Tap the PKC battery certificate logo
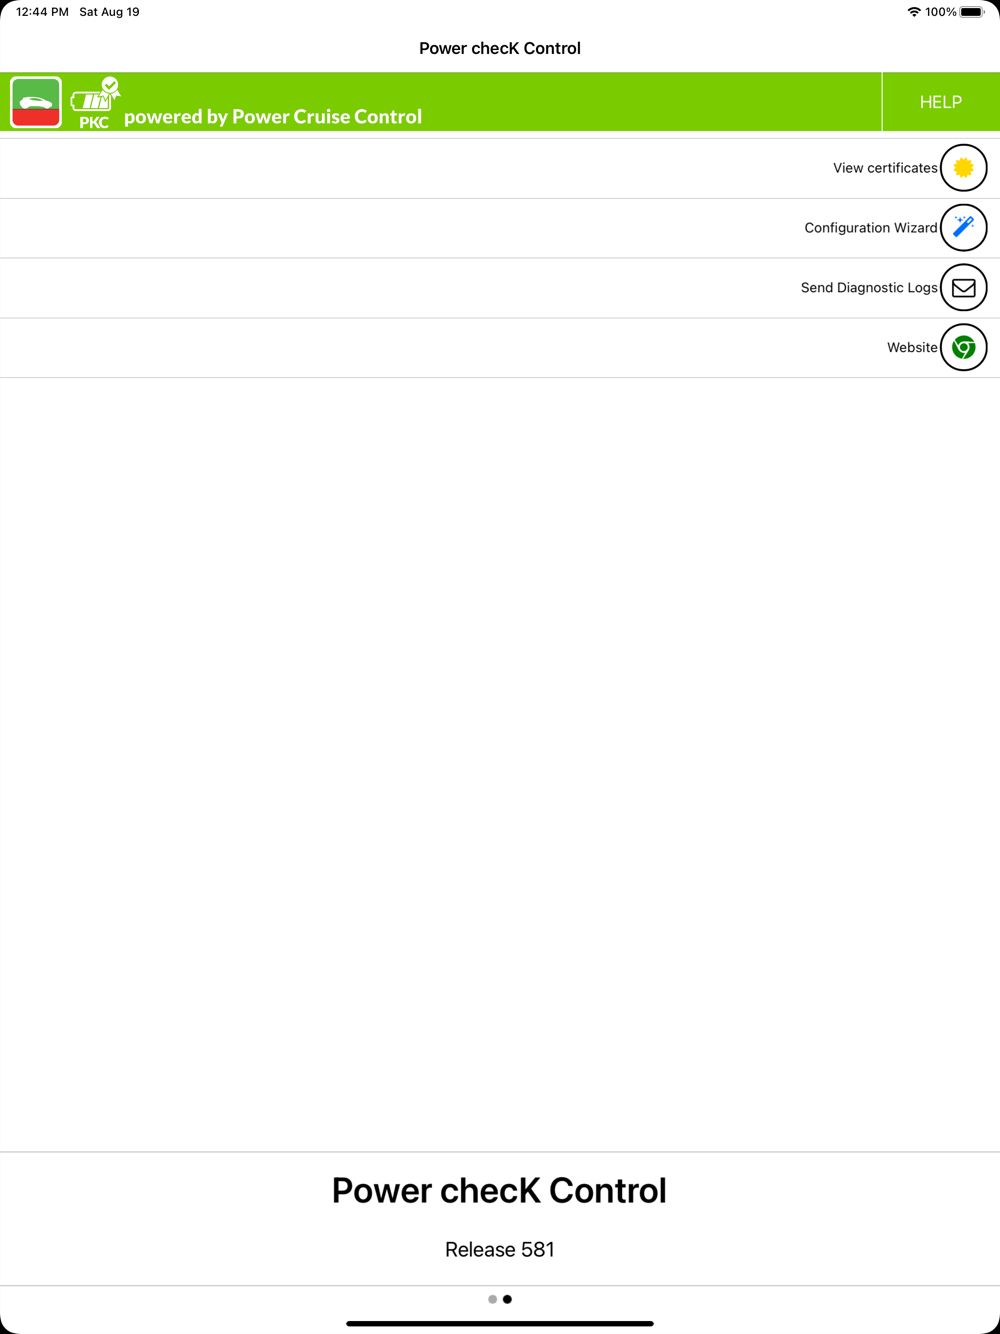Screen dimensions: 1000x1334 click(x=95, y=103)
